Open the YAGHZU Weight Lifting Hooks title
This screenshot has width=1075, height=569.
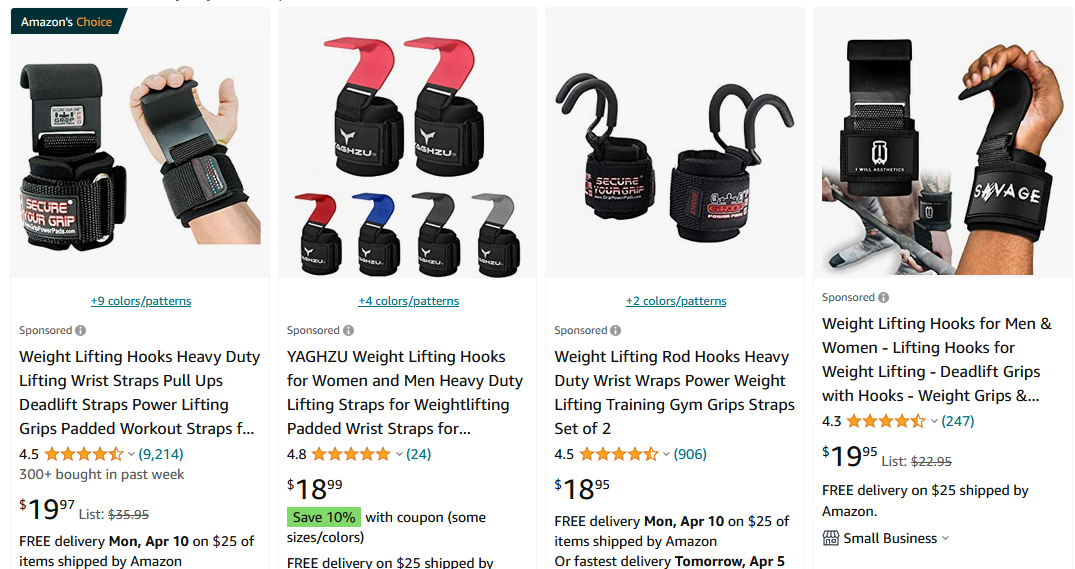click(x=404, y=393)
